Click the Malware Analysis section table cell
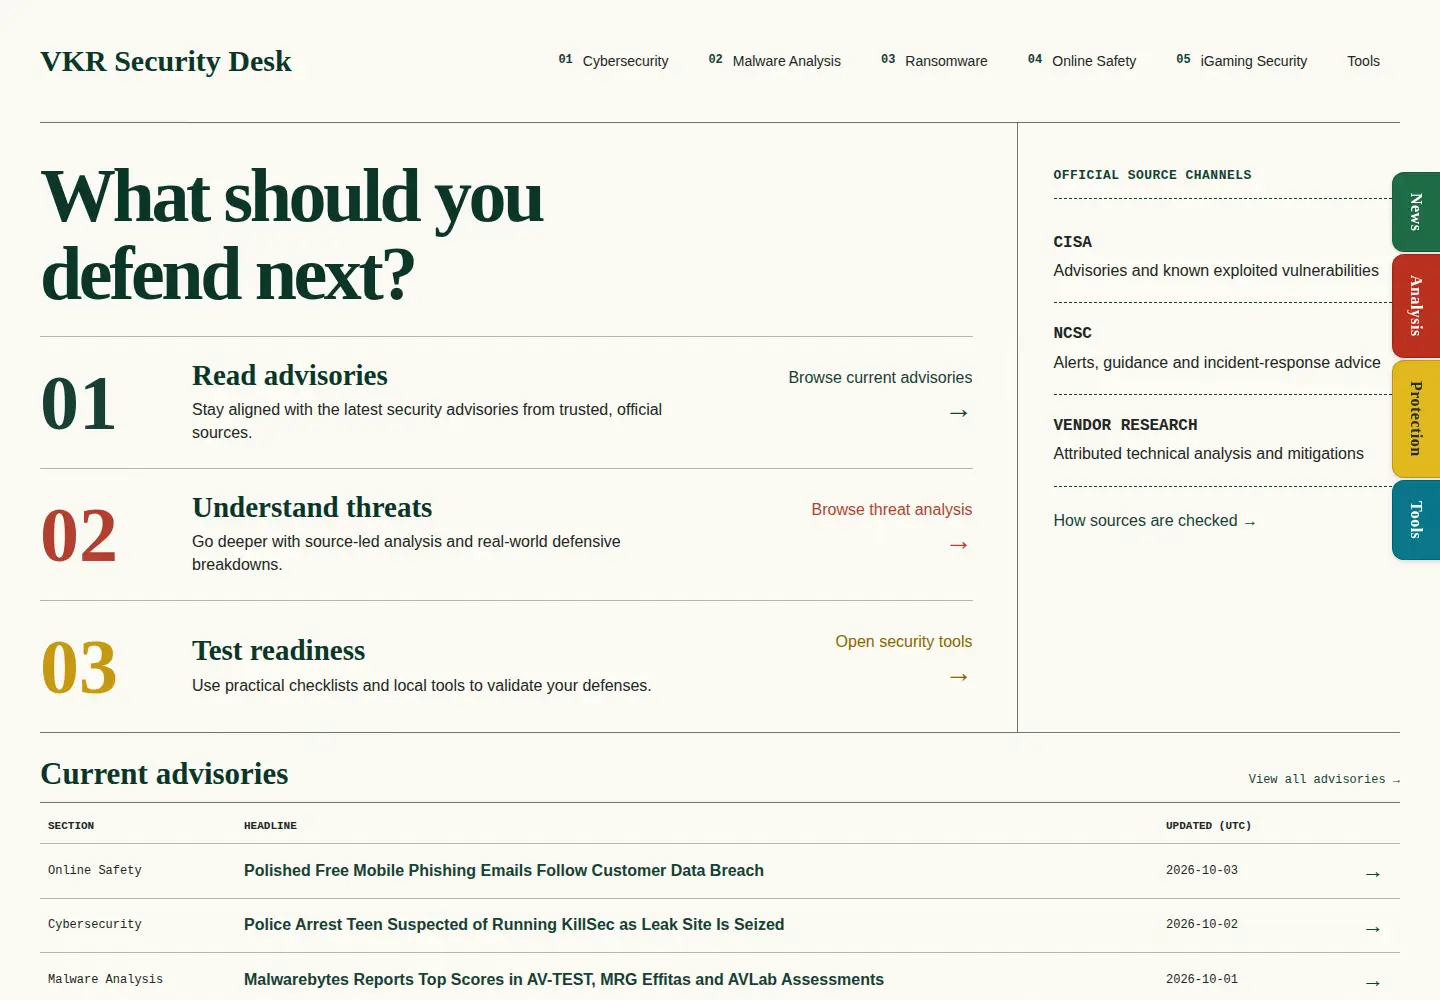Viewport: 1440px width, 1000px height. tap(105, 980)
